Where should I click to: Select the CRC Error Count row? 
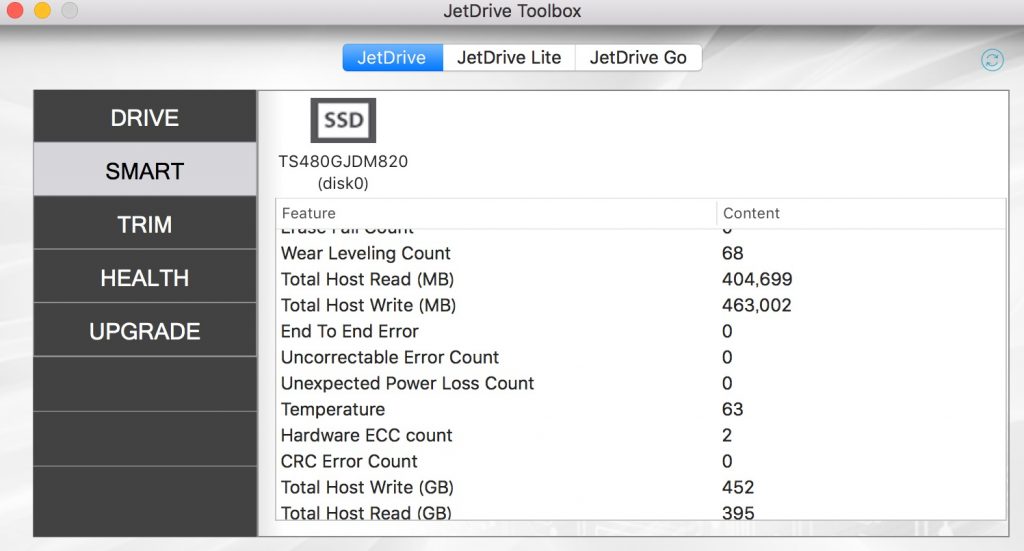pos(641,462)
